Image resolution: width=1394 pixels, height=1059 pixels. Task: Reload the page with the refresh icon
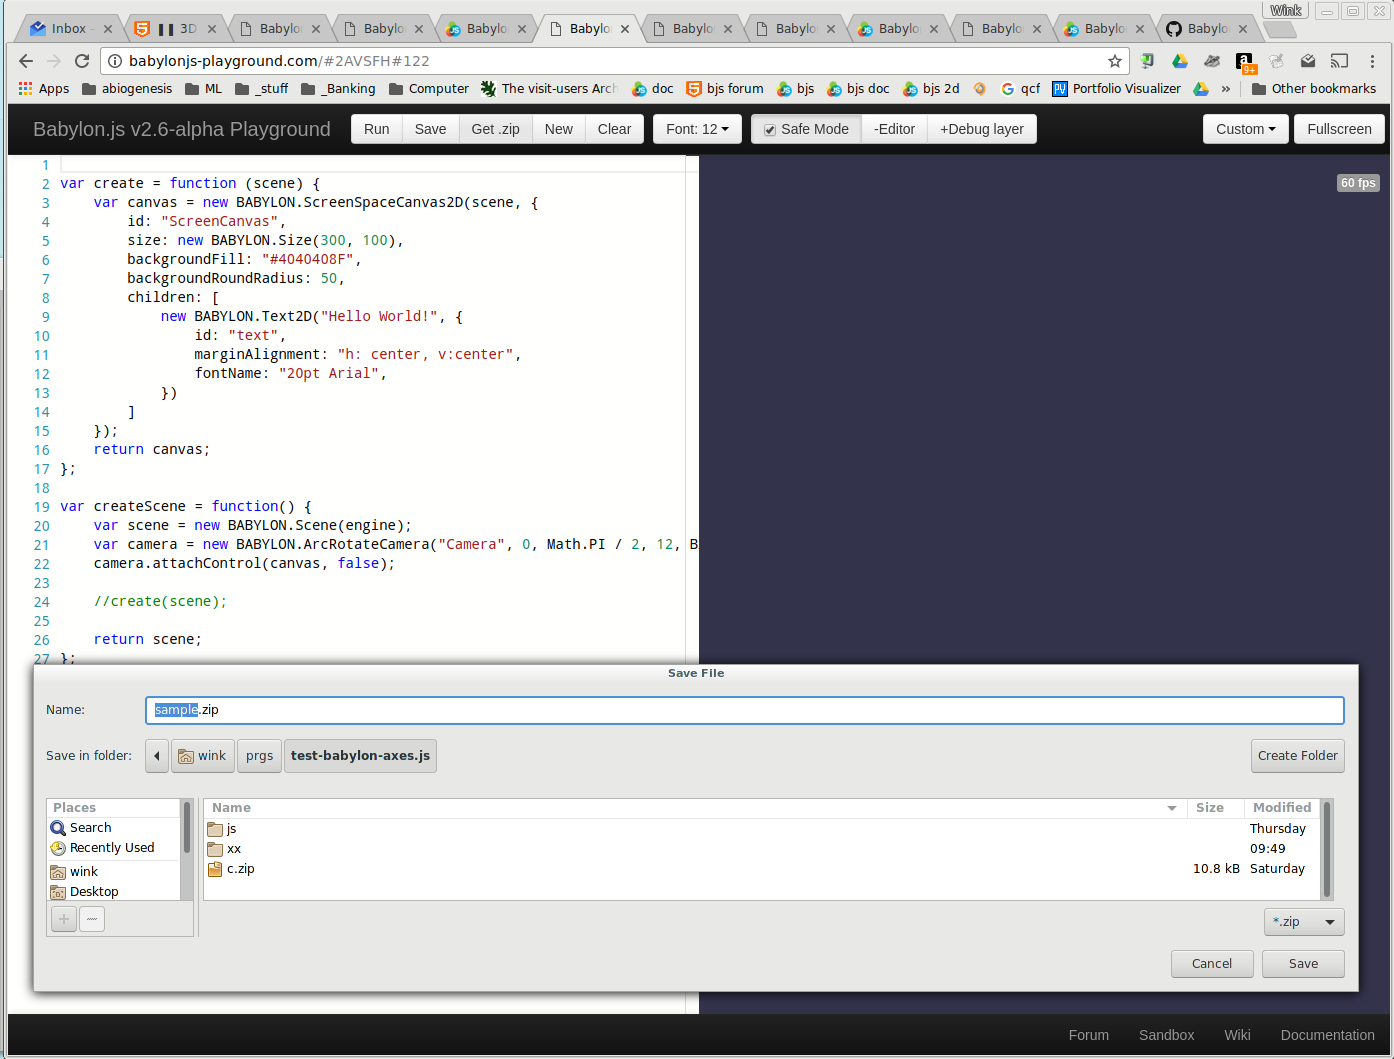point(82,61)
